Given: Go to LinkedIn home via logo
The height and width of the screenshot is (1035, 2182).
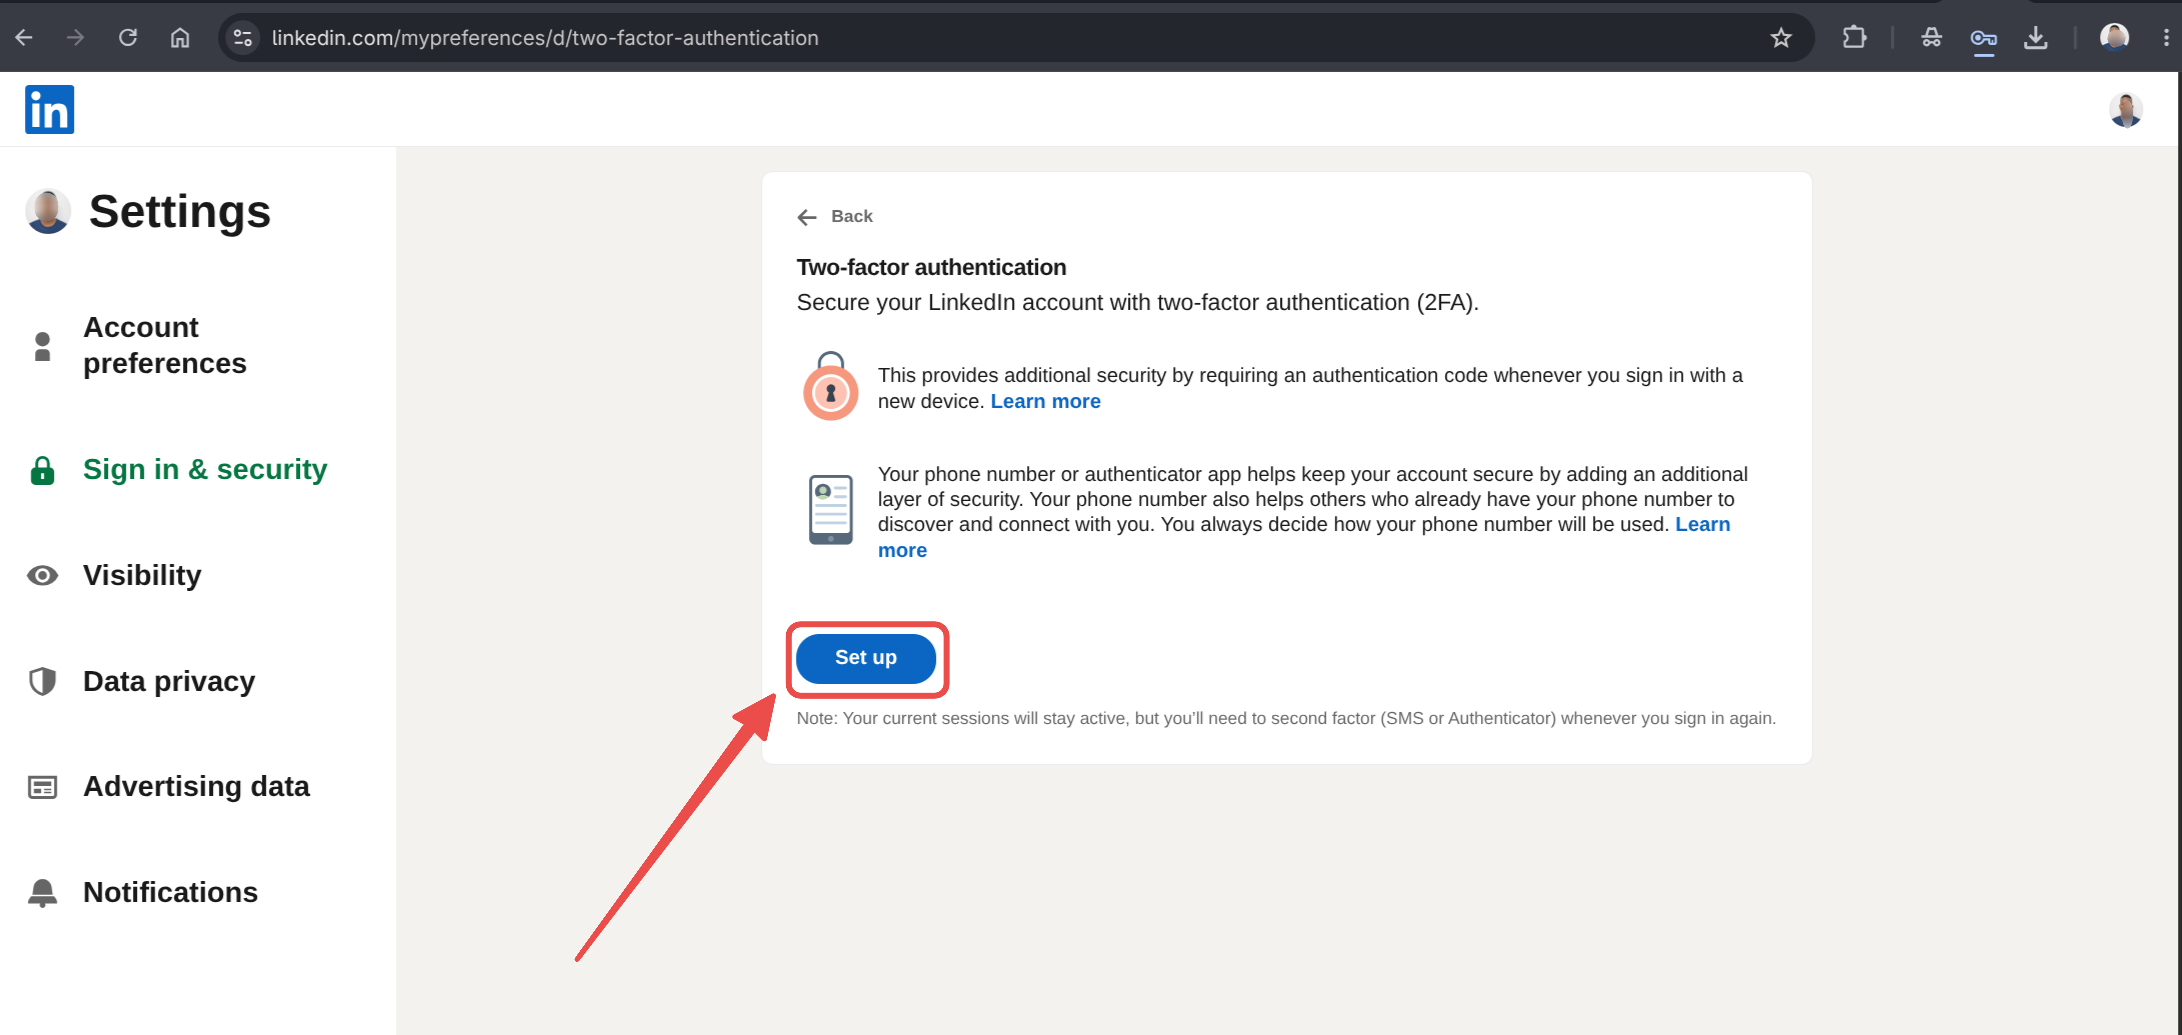Looking at the screenshot, I should tap(50, 109).
